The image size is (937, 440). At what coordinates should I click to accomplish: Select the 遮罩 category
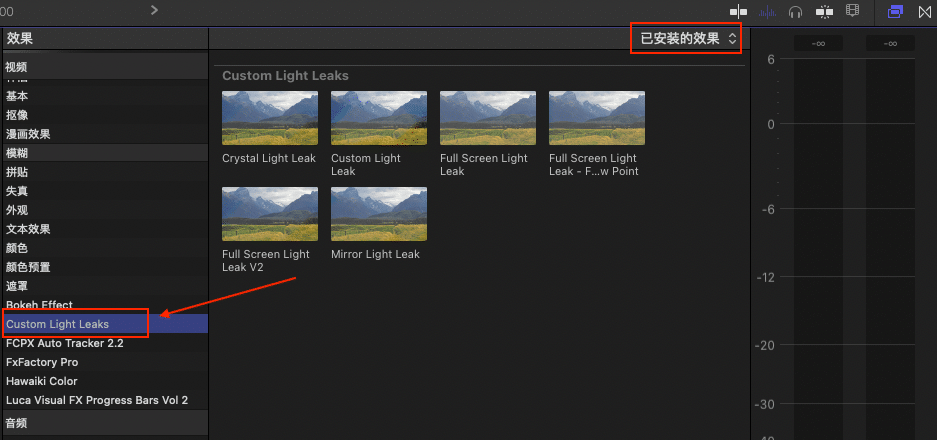click(104, 286)
